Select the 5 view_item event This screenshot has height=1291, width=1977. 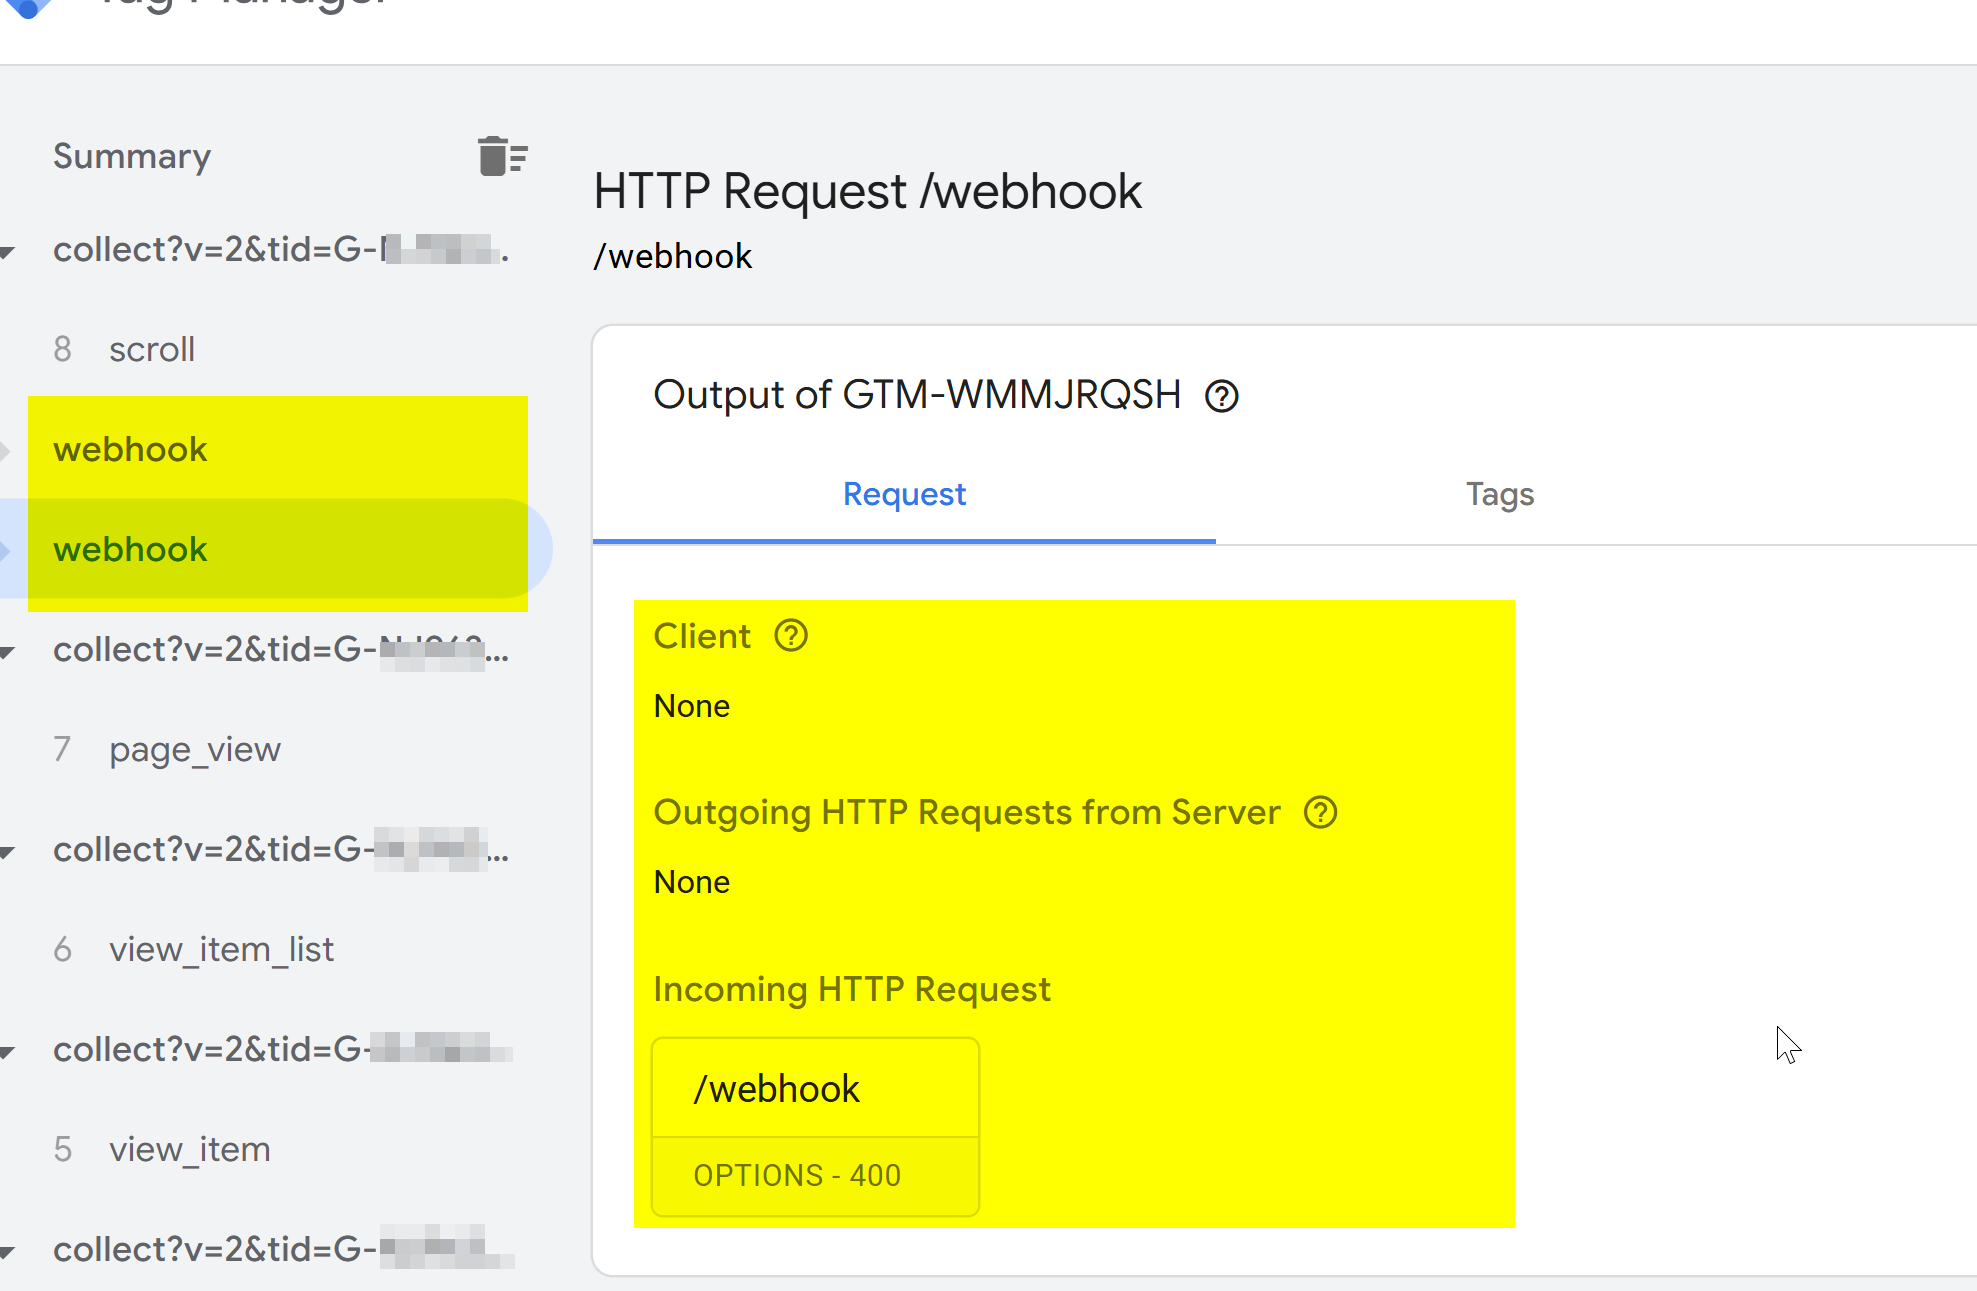click(161, 1149)
